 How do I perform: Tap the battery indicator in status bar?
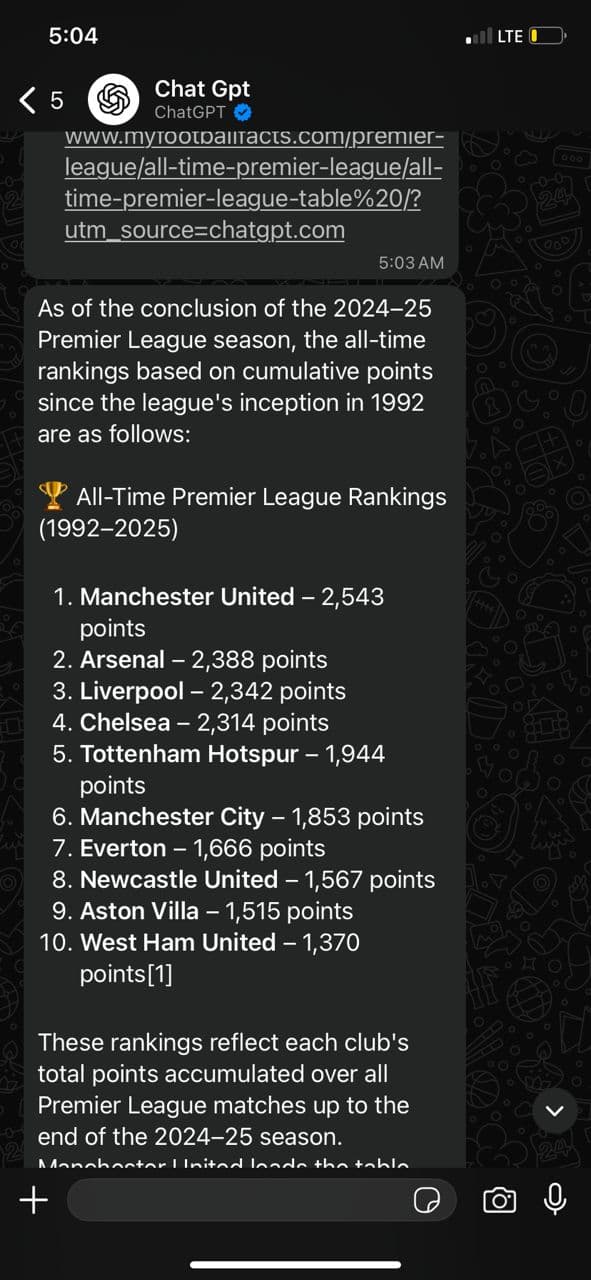click(548, 36)
